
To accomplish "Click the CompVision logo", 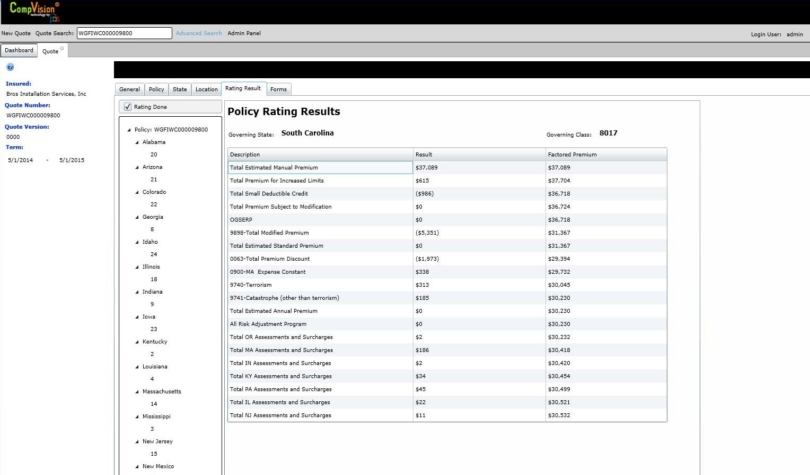I will pyautogui.click(x=34, y=11).
